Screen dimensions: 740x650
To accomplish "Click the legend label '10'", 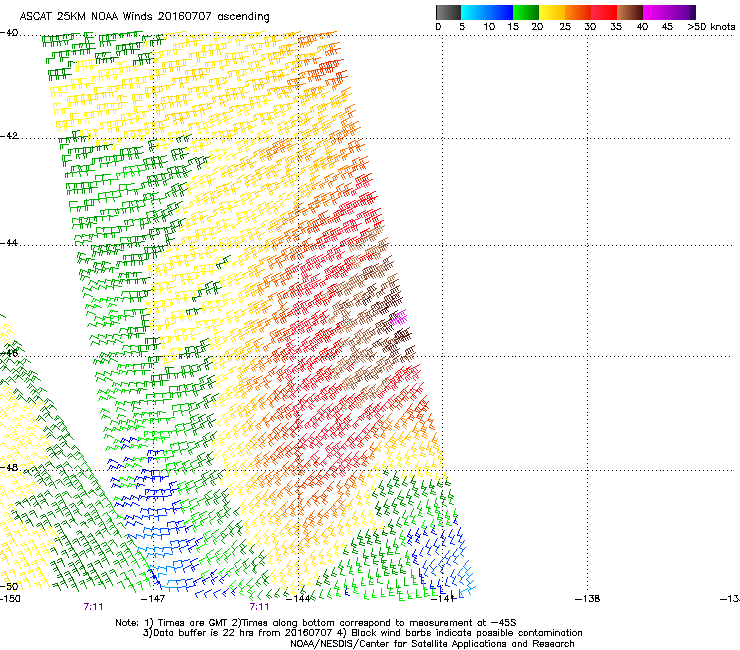I will [x=489, y=27].
